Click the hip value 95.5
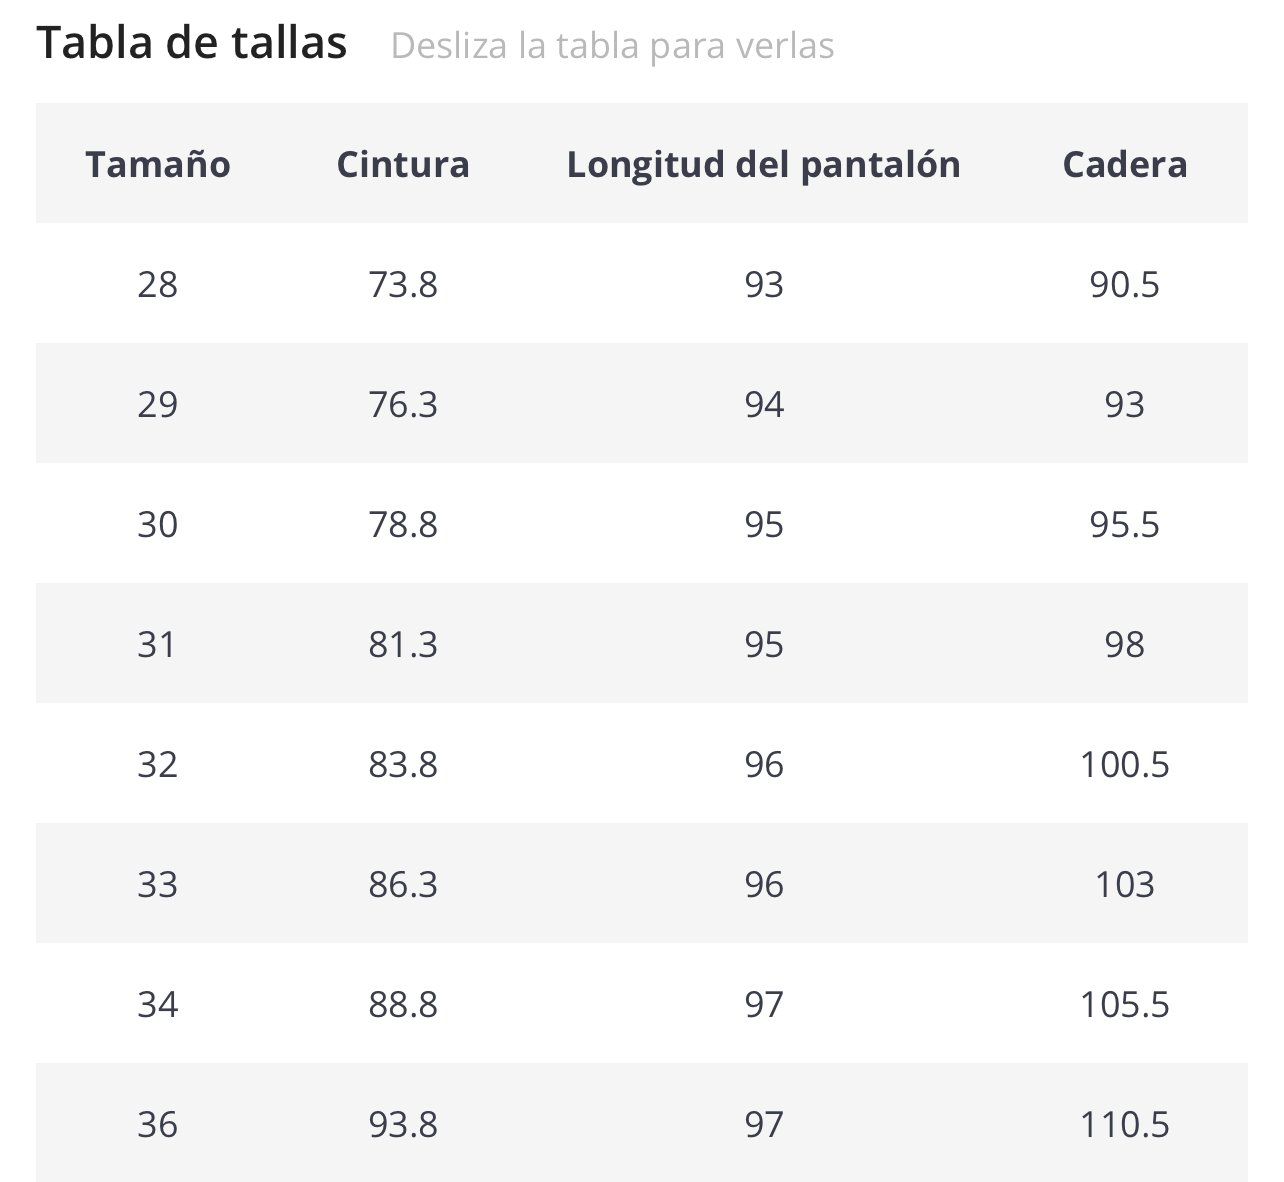Image resolution: width=1284 pixels, height=1182 pixels. point(1124,524)
